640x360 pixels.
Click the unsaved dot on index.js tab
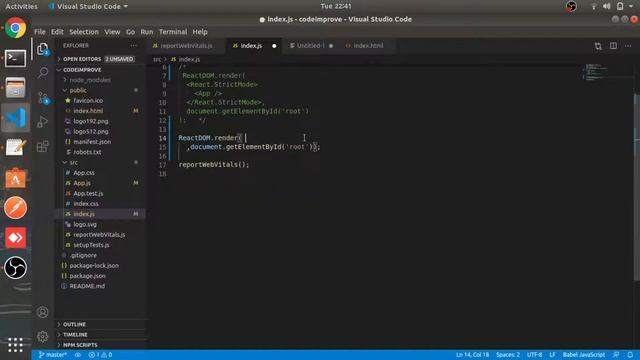(x=274, y=46)
